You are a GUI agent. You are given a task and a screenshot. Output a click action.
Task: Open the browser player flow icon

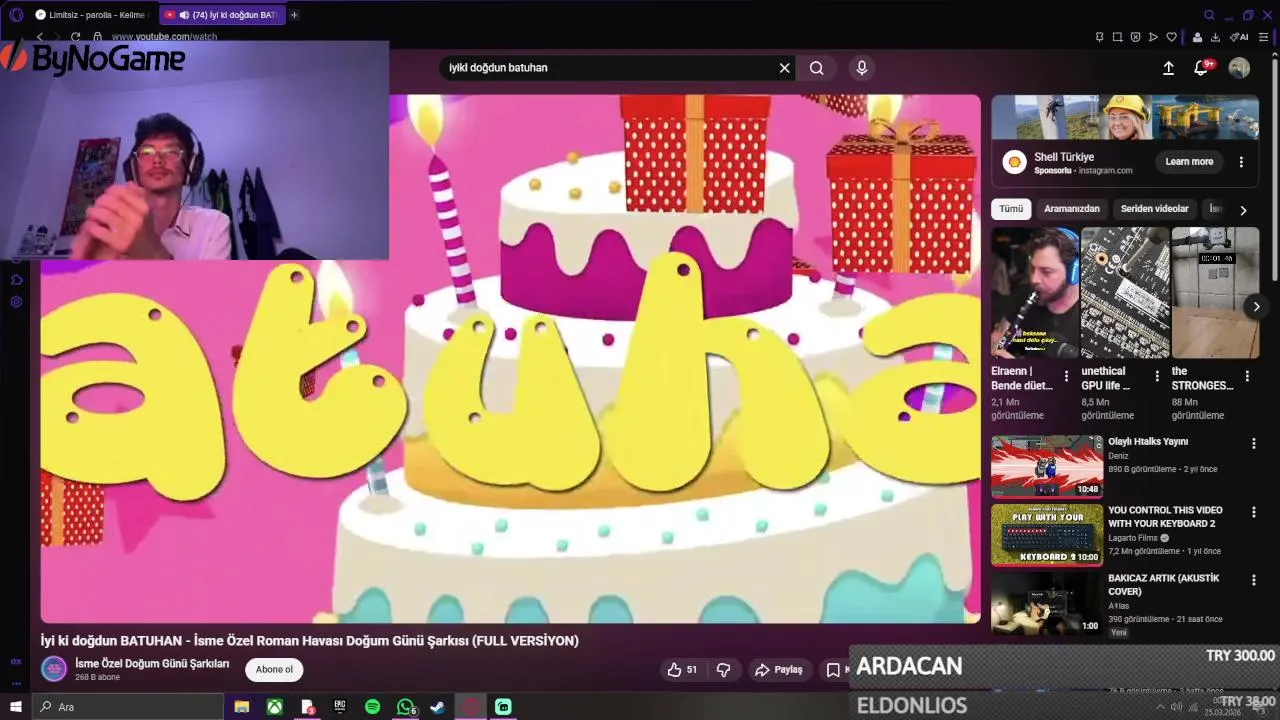coord(1153,37)
